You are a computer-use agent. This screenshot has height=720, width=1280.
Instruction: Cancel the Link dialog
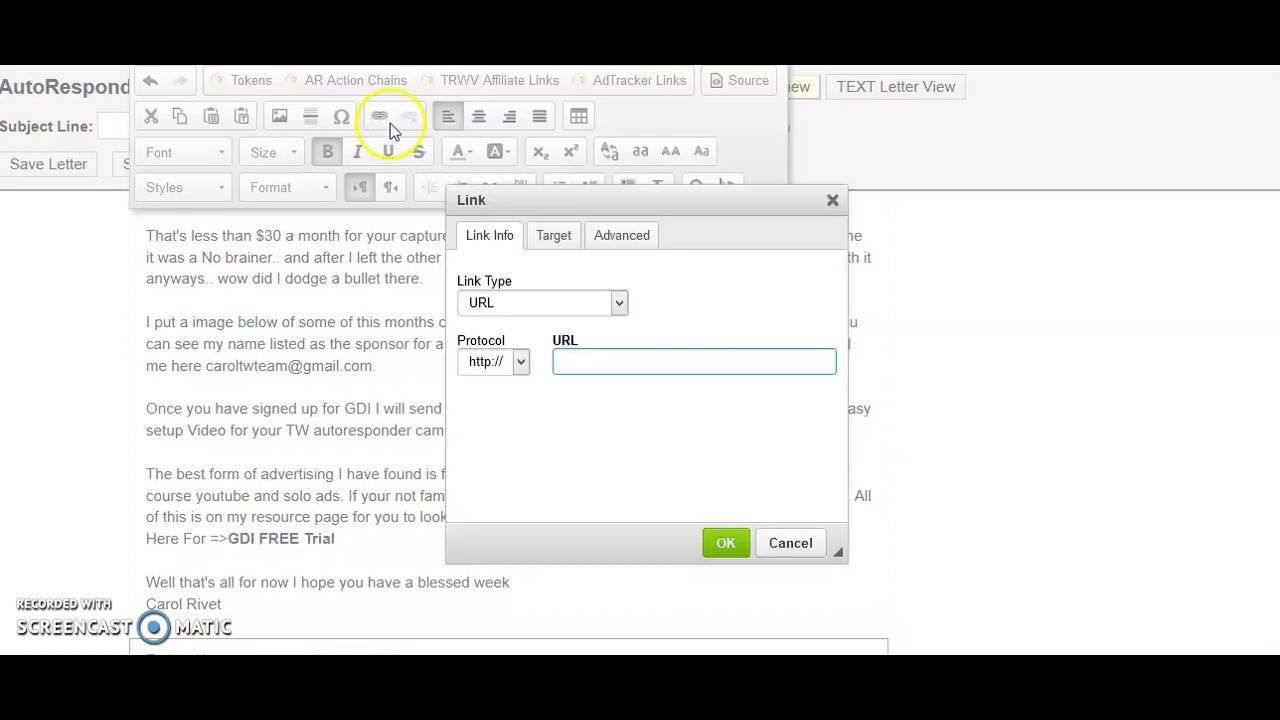[790, 543]
